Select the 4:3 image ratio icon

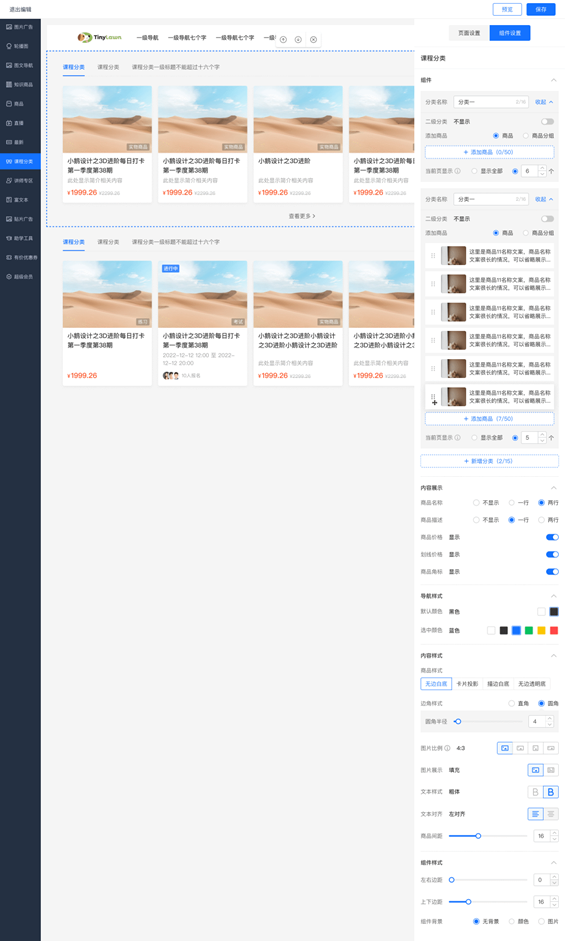click(505, 748)
